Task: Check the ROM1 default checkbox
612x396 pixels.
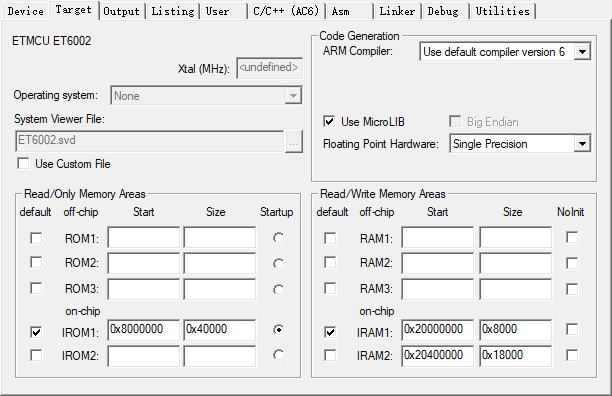Action: tap(36, 238)
